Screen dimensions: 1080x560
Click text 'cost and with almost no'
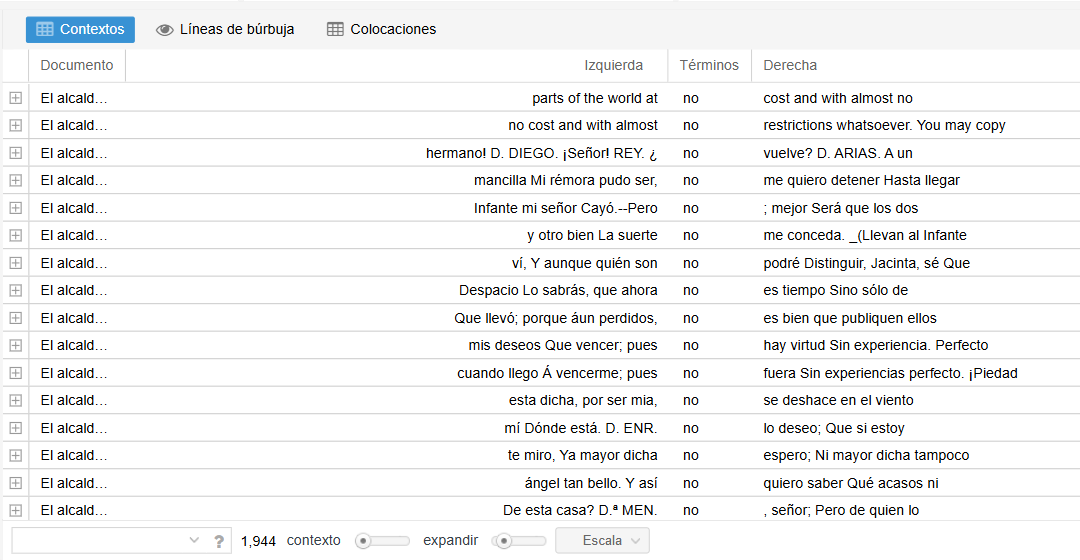coord(838,98)
